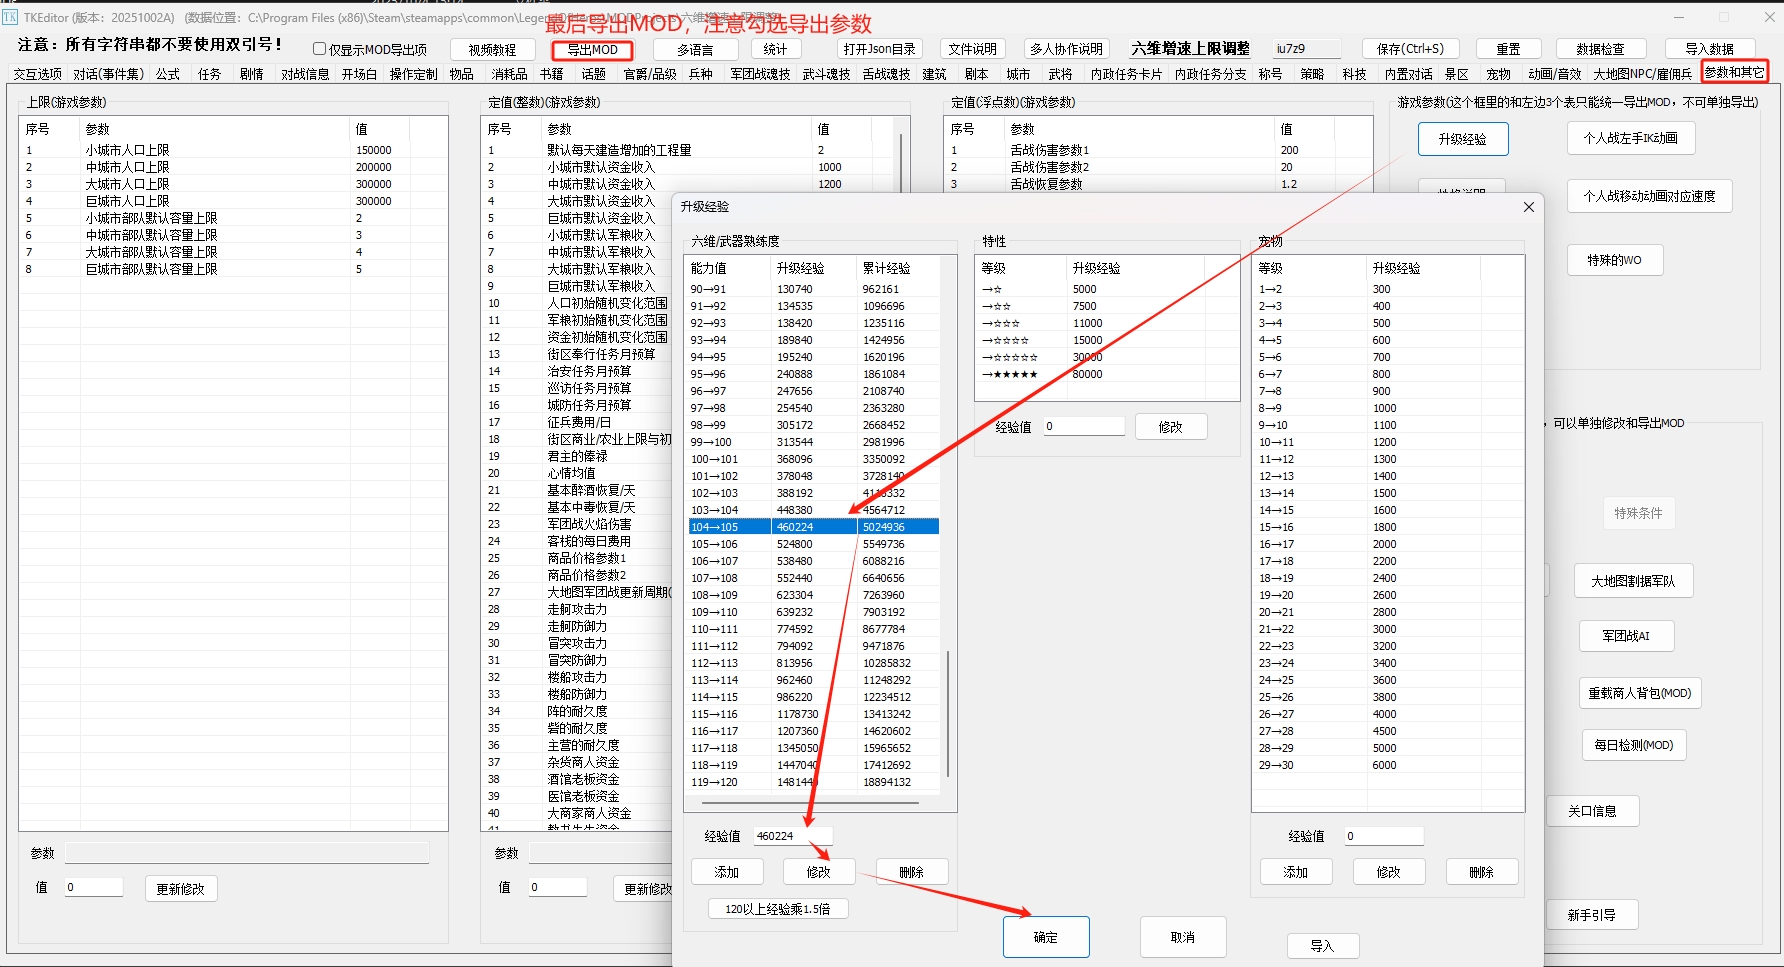Click the TKEditor app icon in title bar
The height and width of the screenshot is (967, 1784).
tap(10, 17)
